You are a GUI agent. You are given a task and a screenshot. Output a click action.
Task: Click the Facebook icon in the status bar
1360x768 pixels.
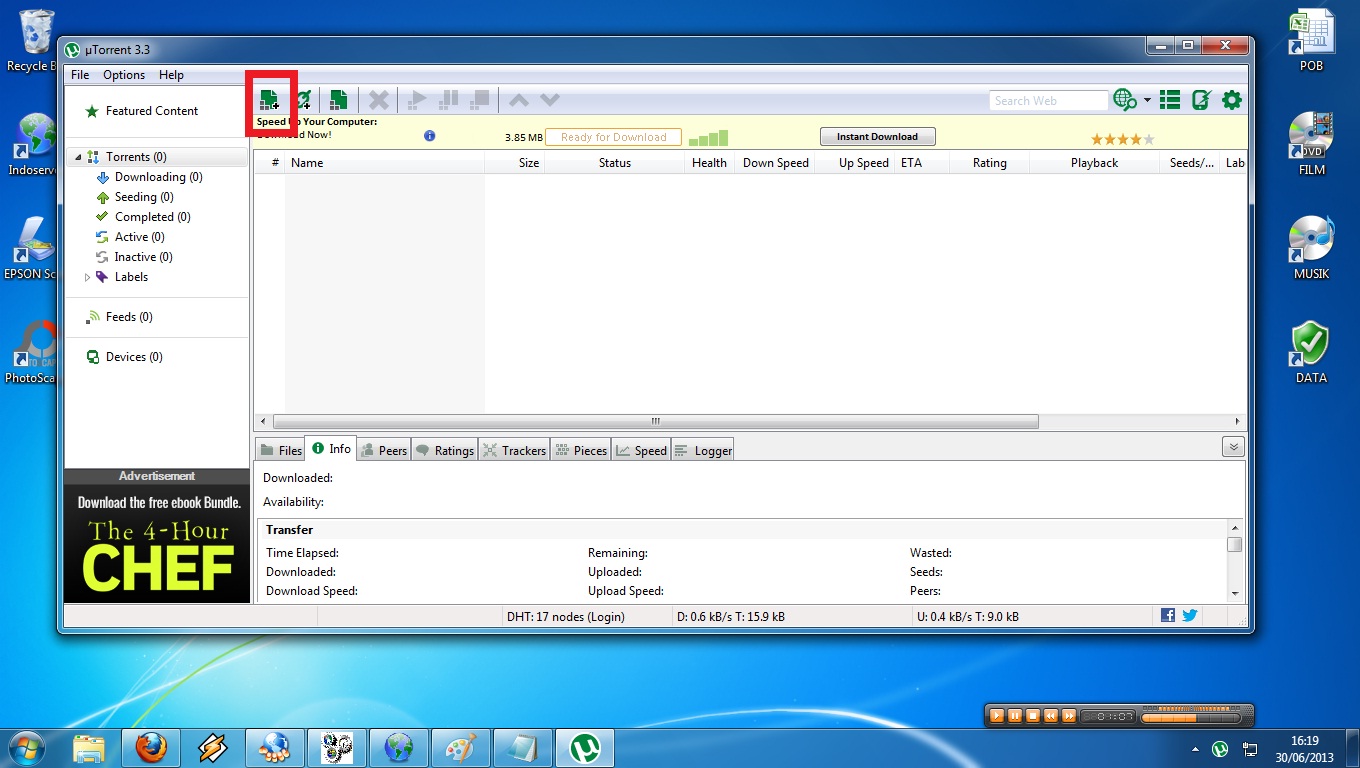tap(1168, 616)
